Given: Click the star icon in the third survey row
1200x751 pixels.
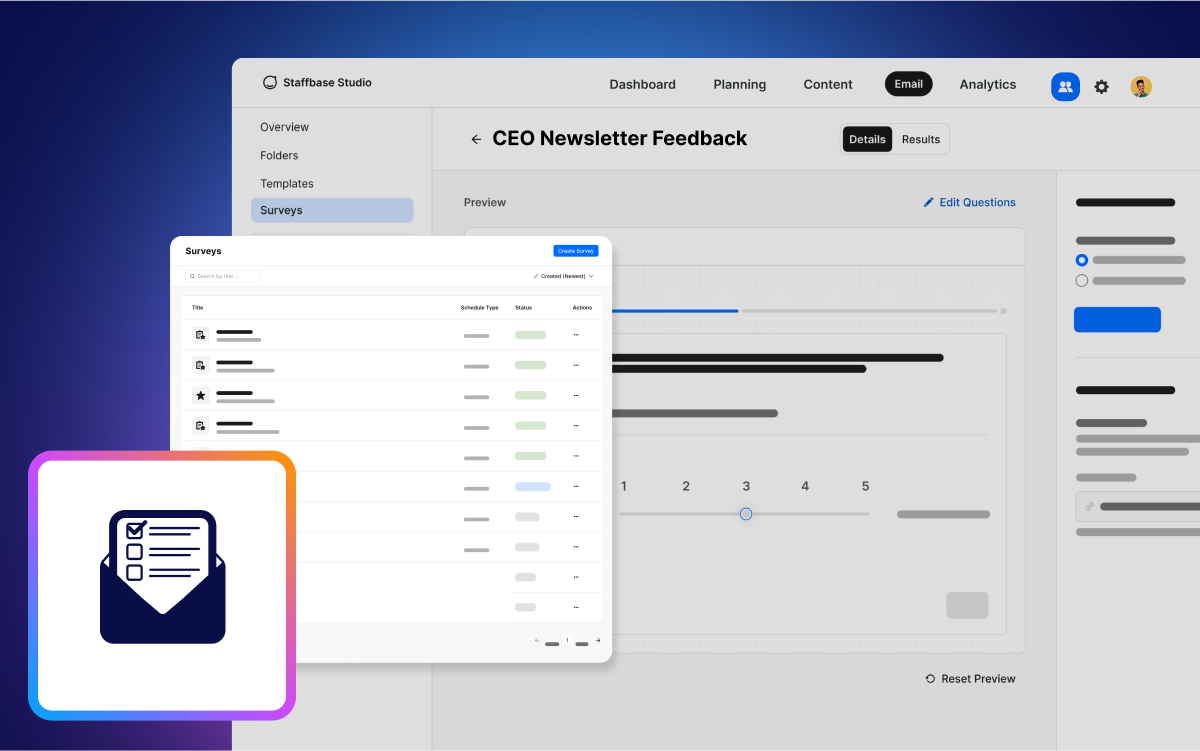Looking at the screenshot, I should tap(200, 395).
